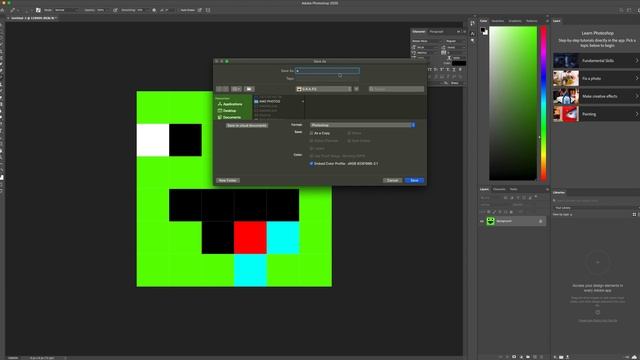This screenshot has height=360, width=640.
Task: Click the Save As group-by icon
Action: click(x=249, y=89)
